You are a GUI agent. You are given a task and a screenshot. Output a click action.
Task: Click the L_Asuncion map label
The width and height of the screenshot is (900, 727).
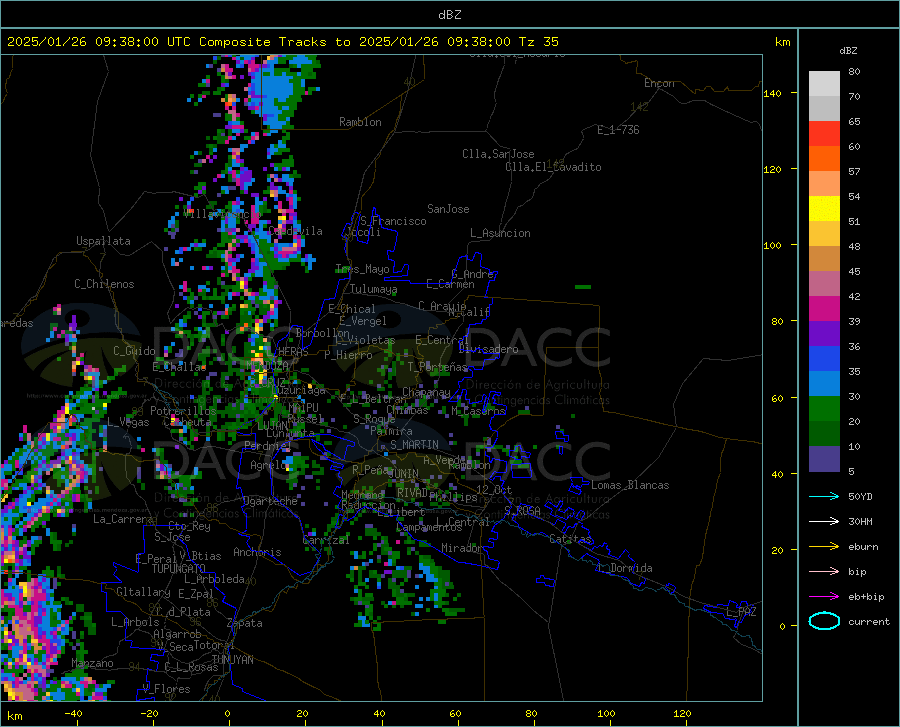click(500, 233)
